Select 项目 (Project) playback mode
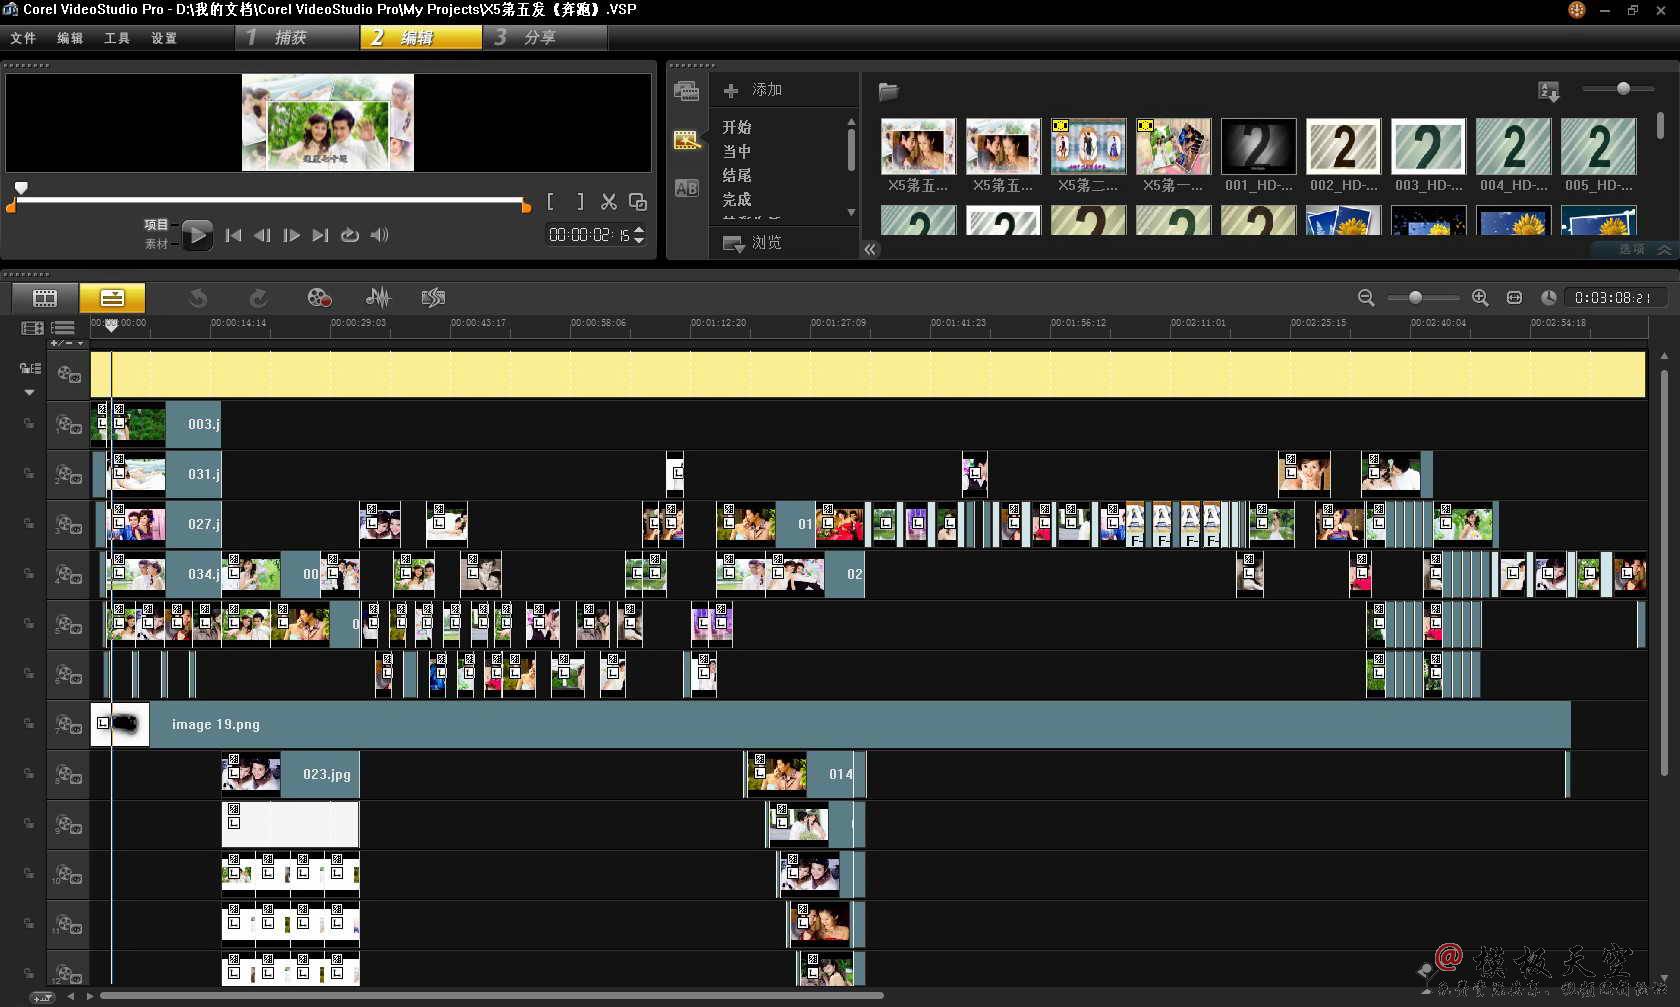1680x1007 pixels. pos(156,225)
